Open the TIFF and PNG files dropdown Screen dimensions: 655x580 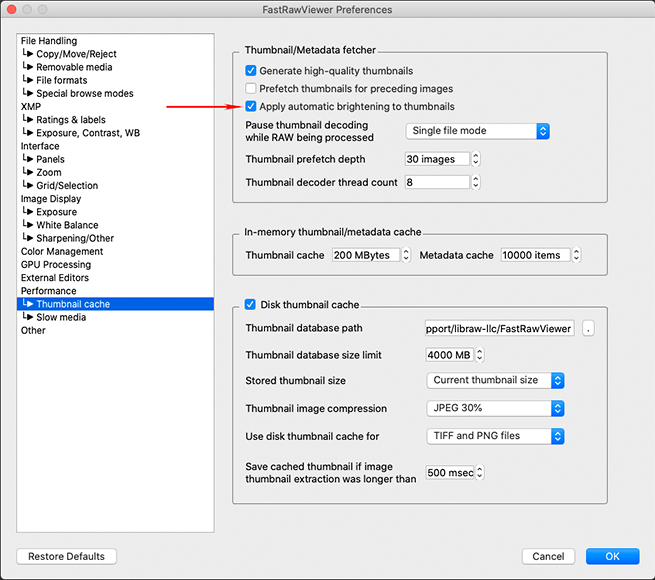[496, 436]
